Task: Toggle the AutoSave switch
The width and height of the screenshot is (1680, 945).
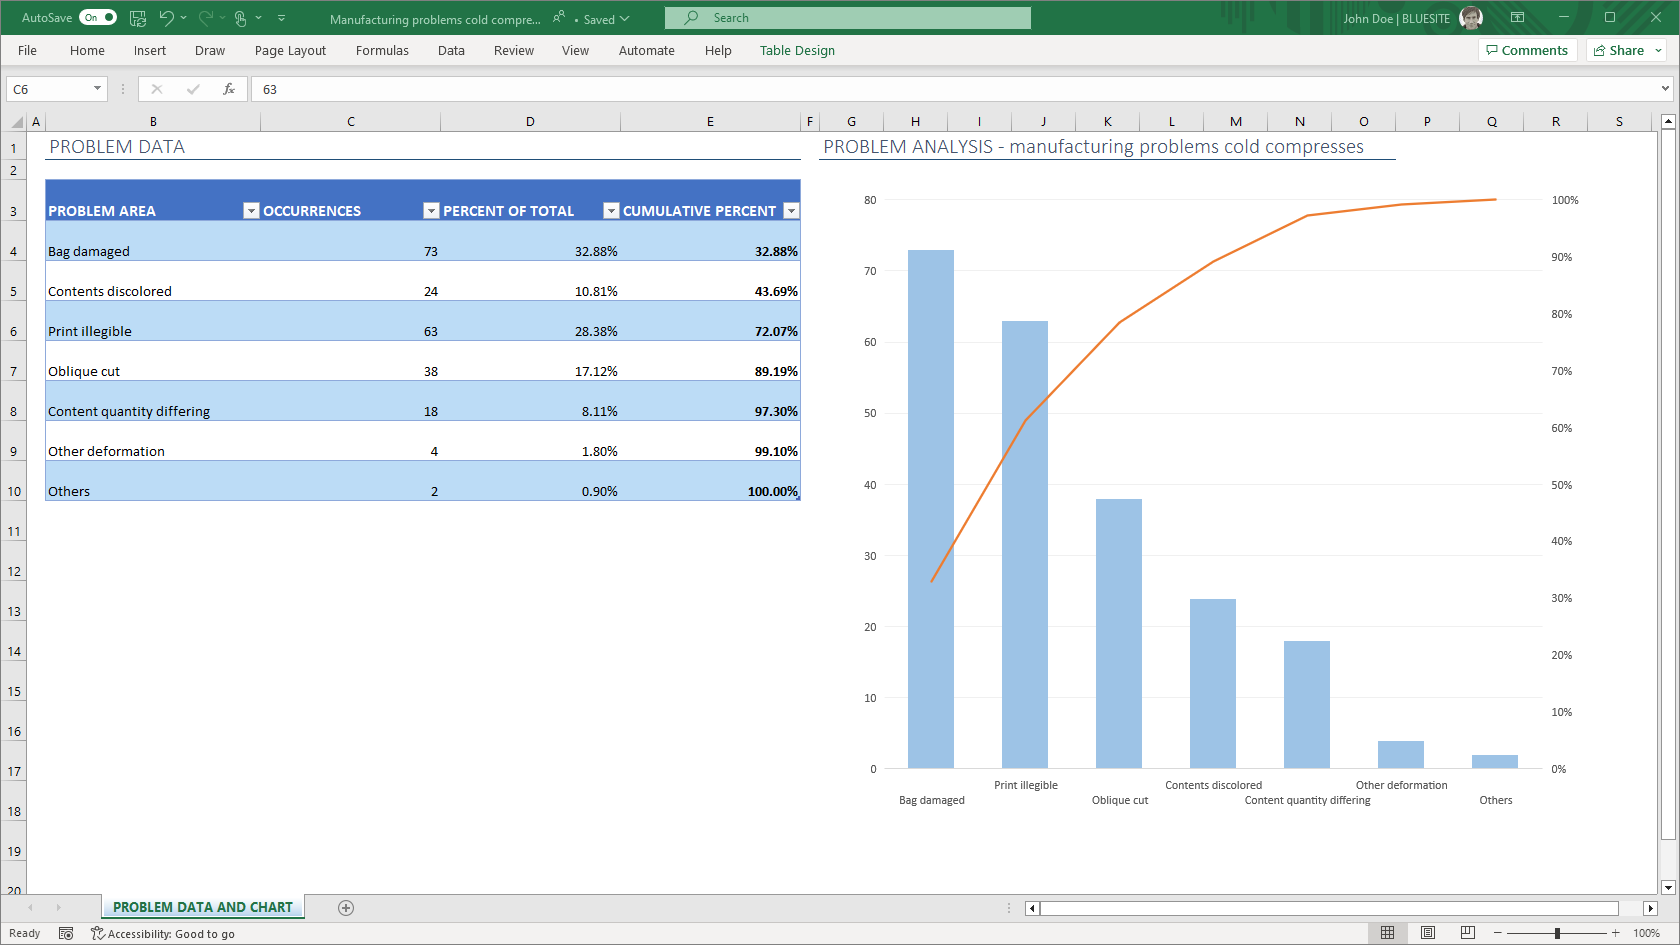Action: [98, 17]
